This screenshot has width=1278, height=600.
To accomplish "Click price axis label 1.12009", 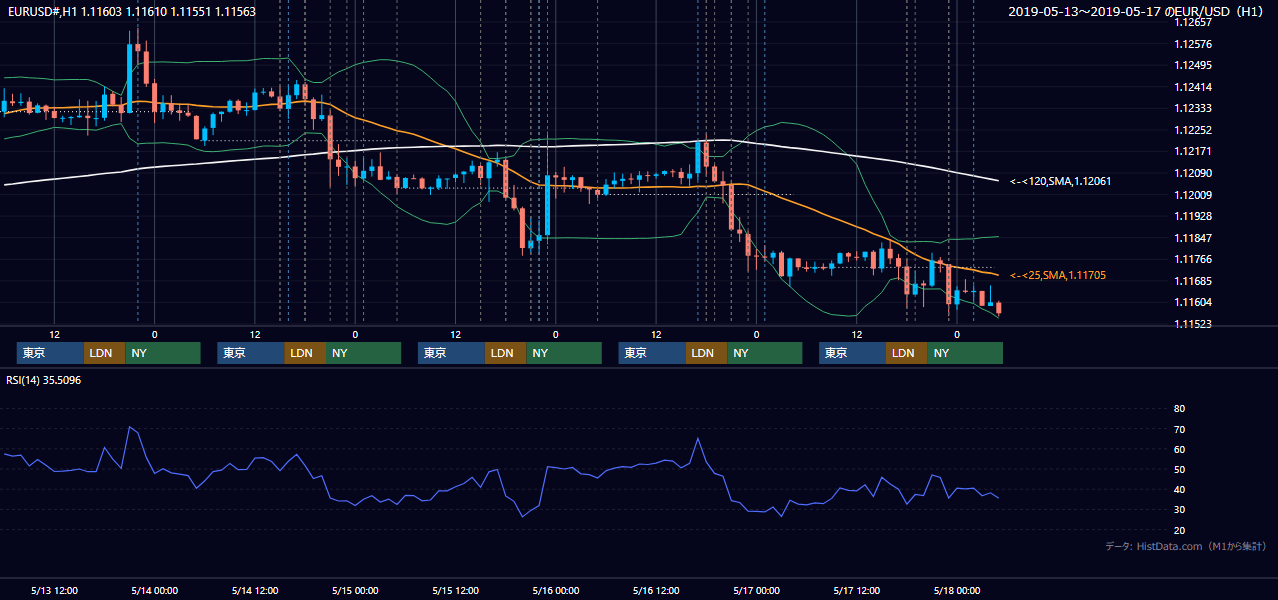I will click(1192, 195).
